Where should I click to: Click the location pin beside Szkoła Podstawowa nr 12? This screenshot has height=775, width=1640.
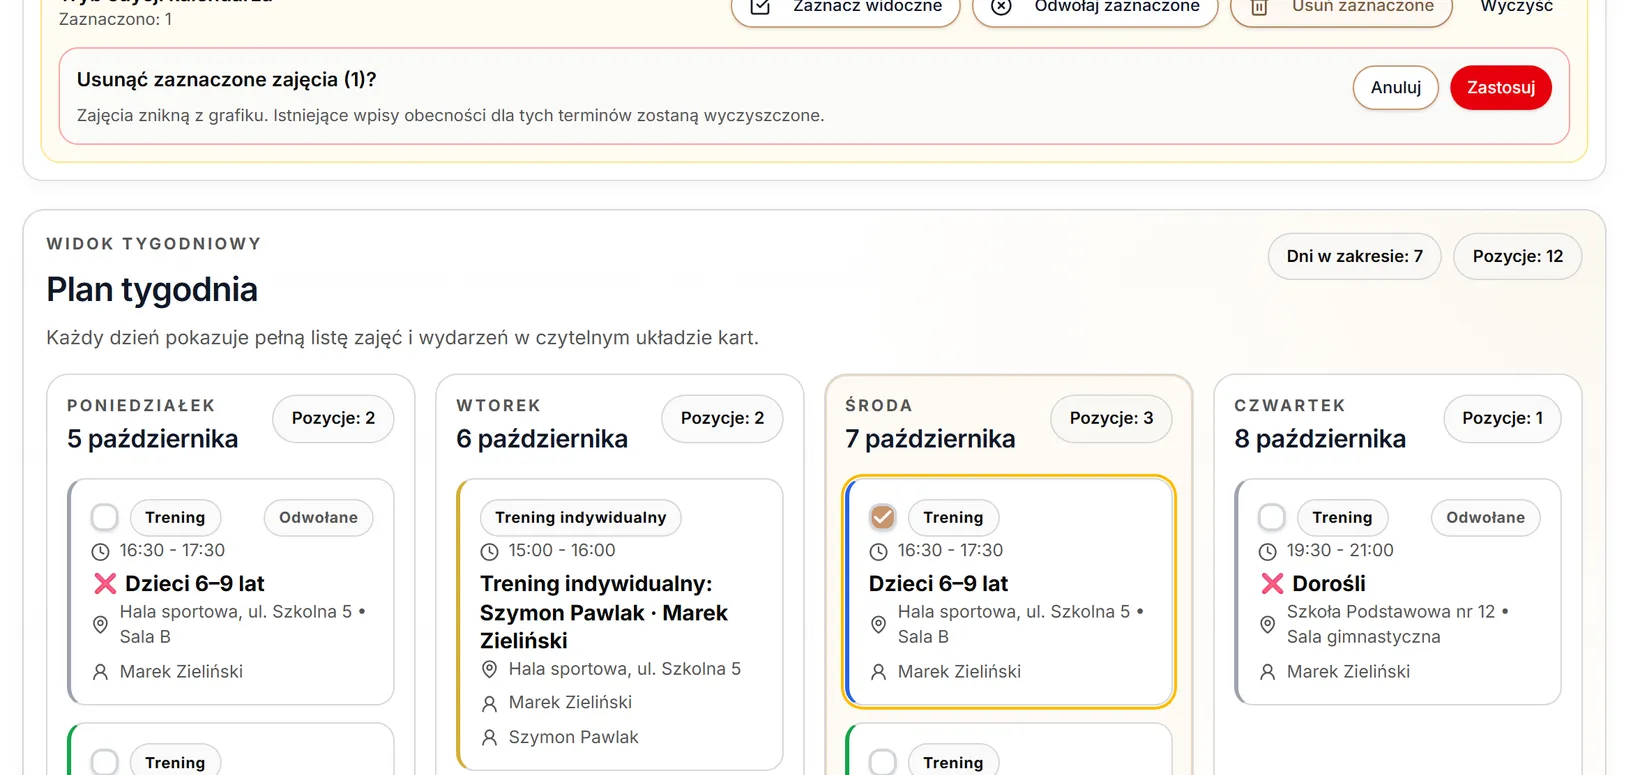coord(1267,624)
